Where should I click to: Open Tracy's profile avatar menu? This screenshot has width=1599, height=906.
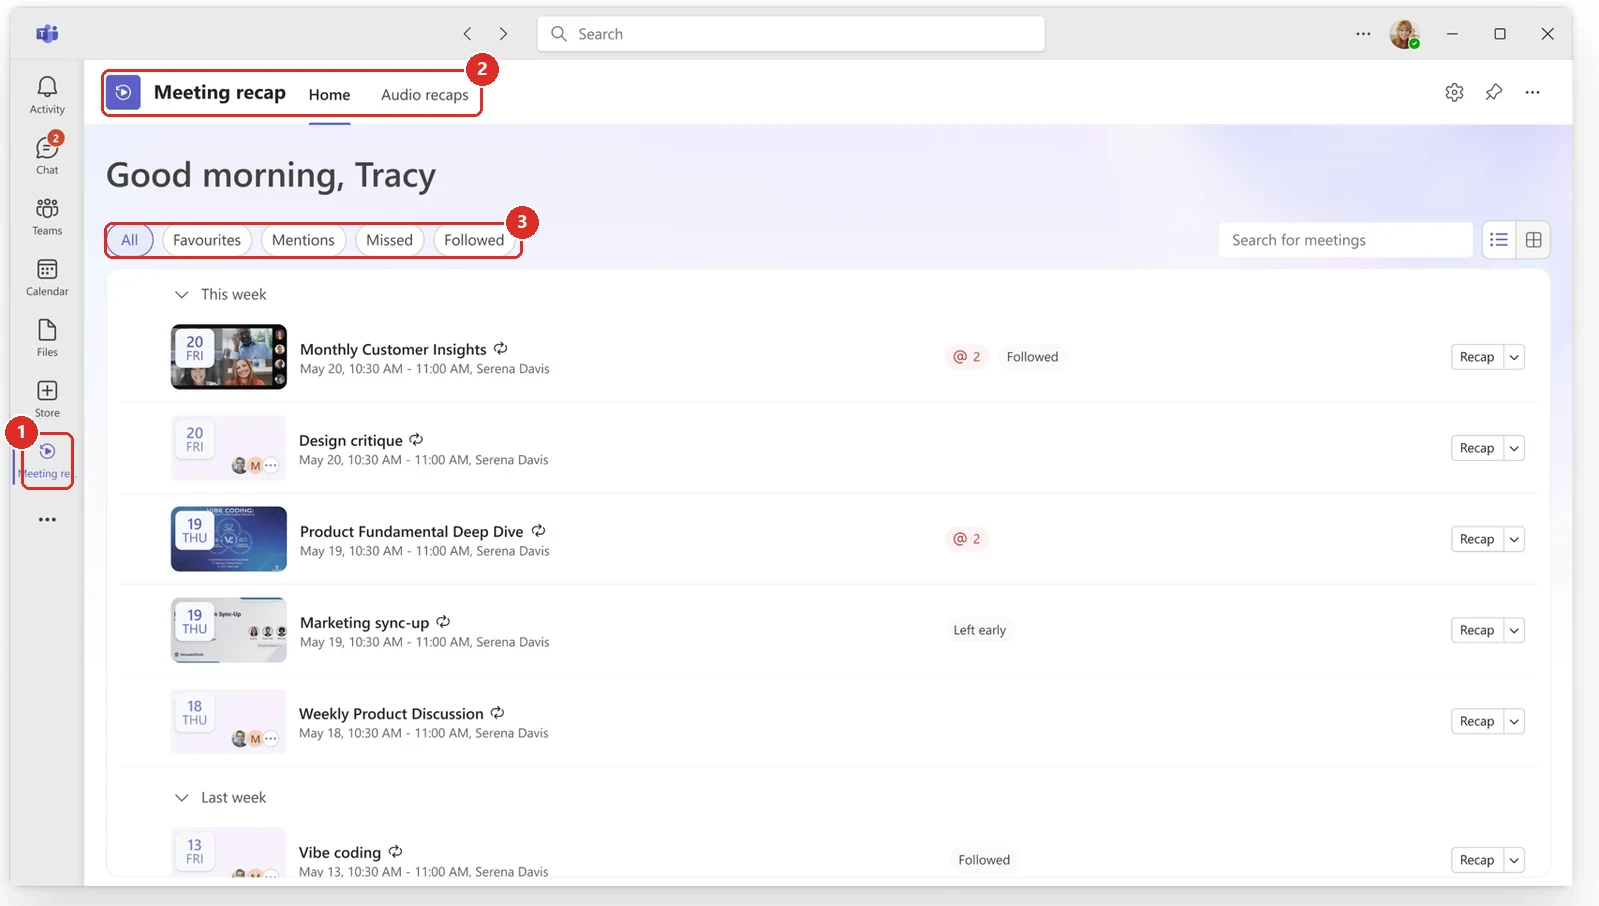point(1404,34)
